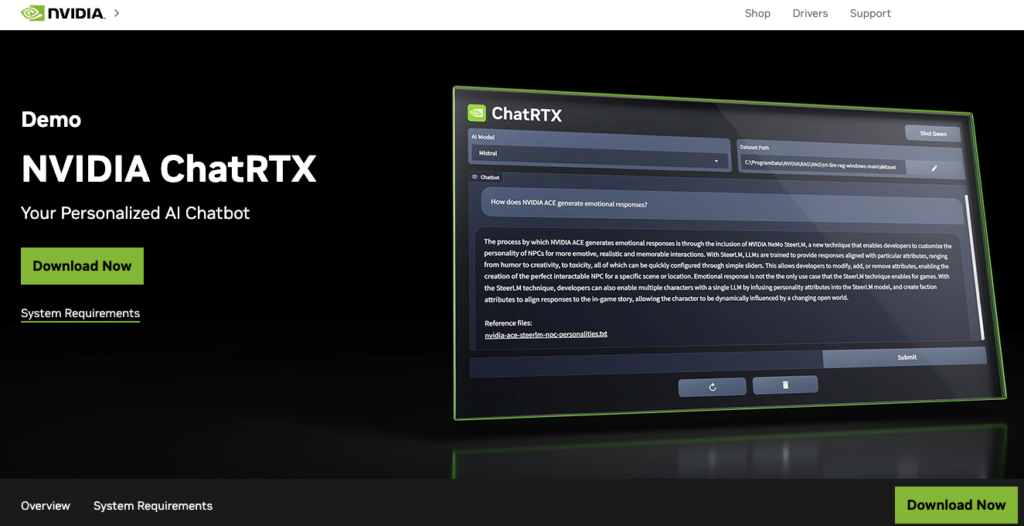The image size is (1024, 526).
Task: Click the refresh/regenerate icon button
Action: coord(712,387)
